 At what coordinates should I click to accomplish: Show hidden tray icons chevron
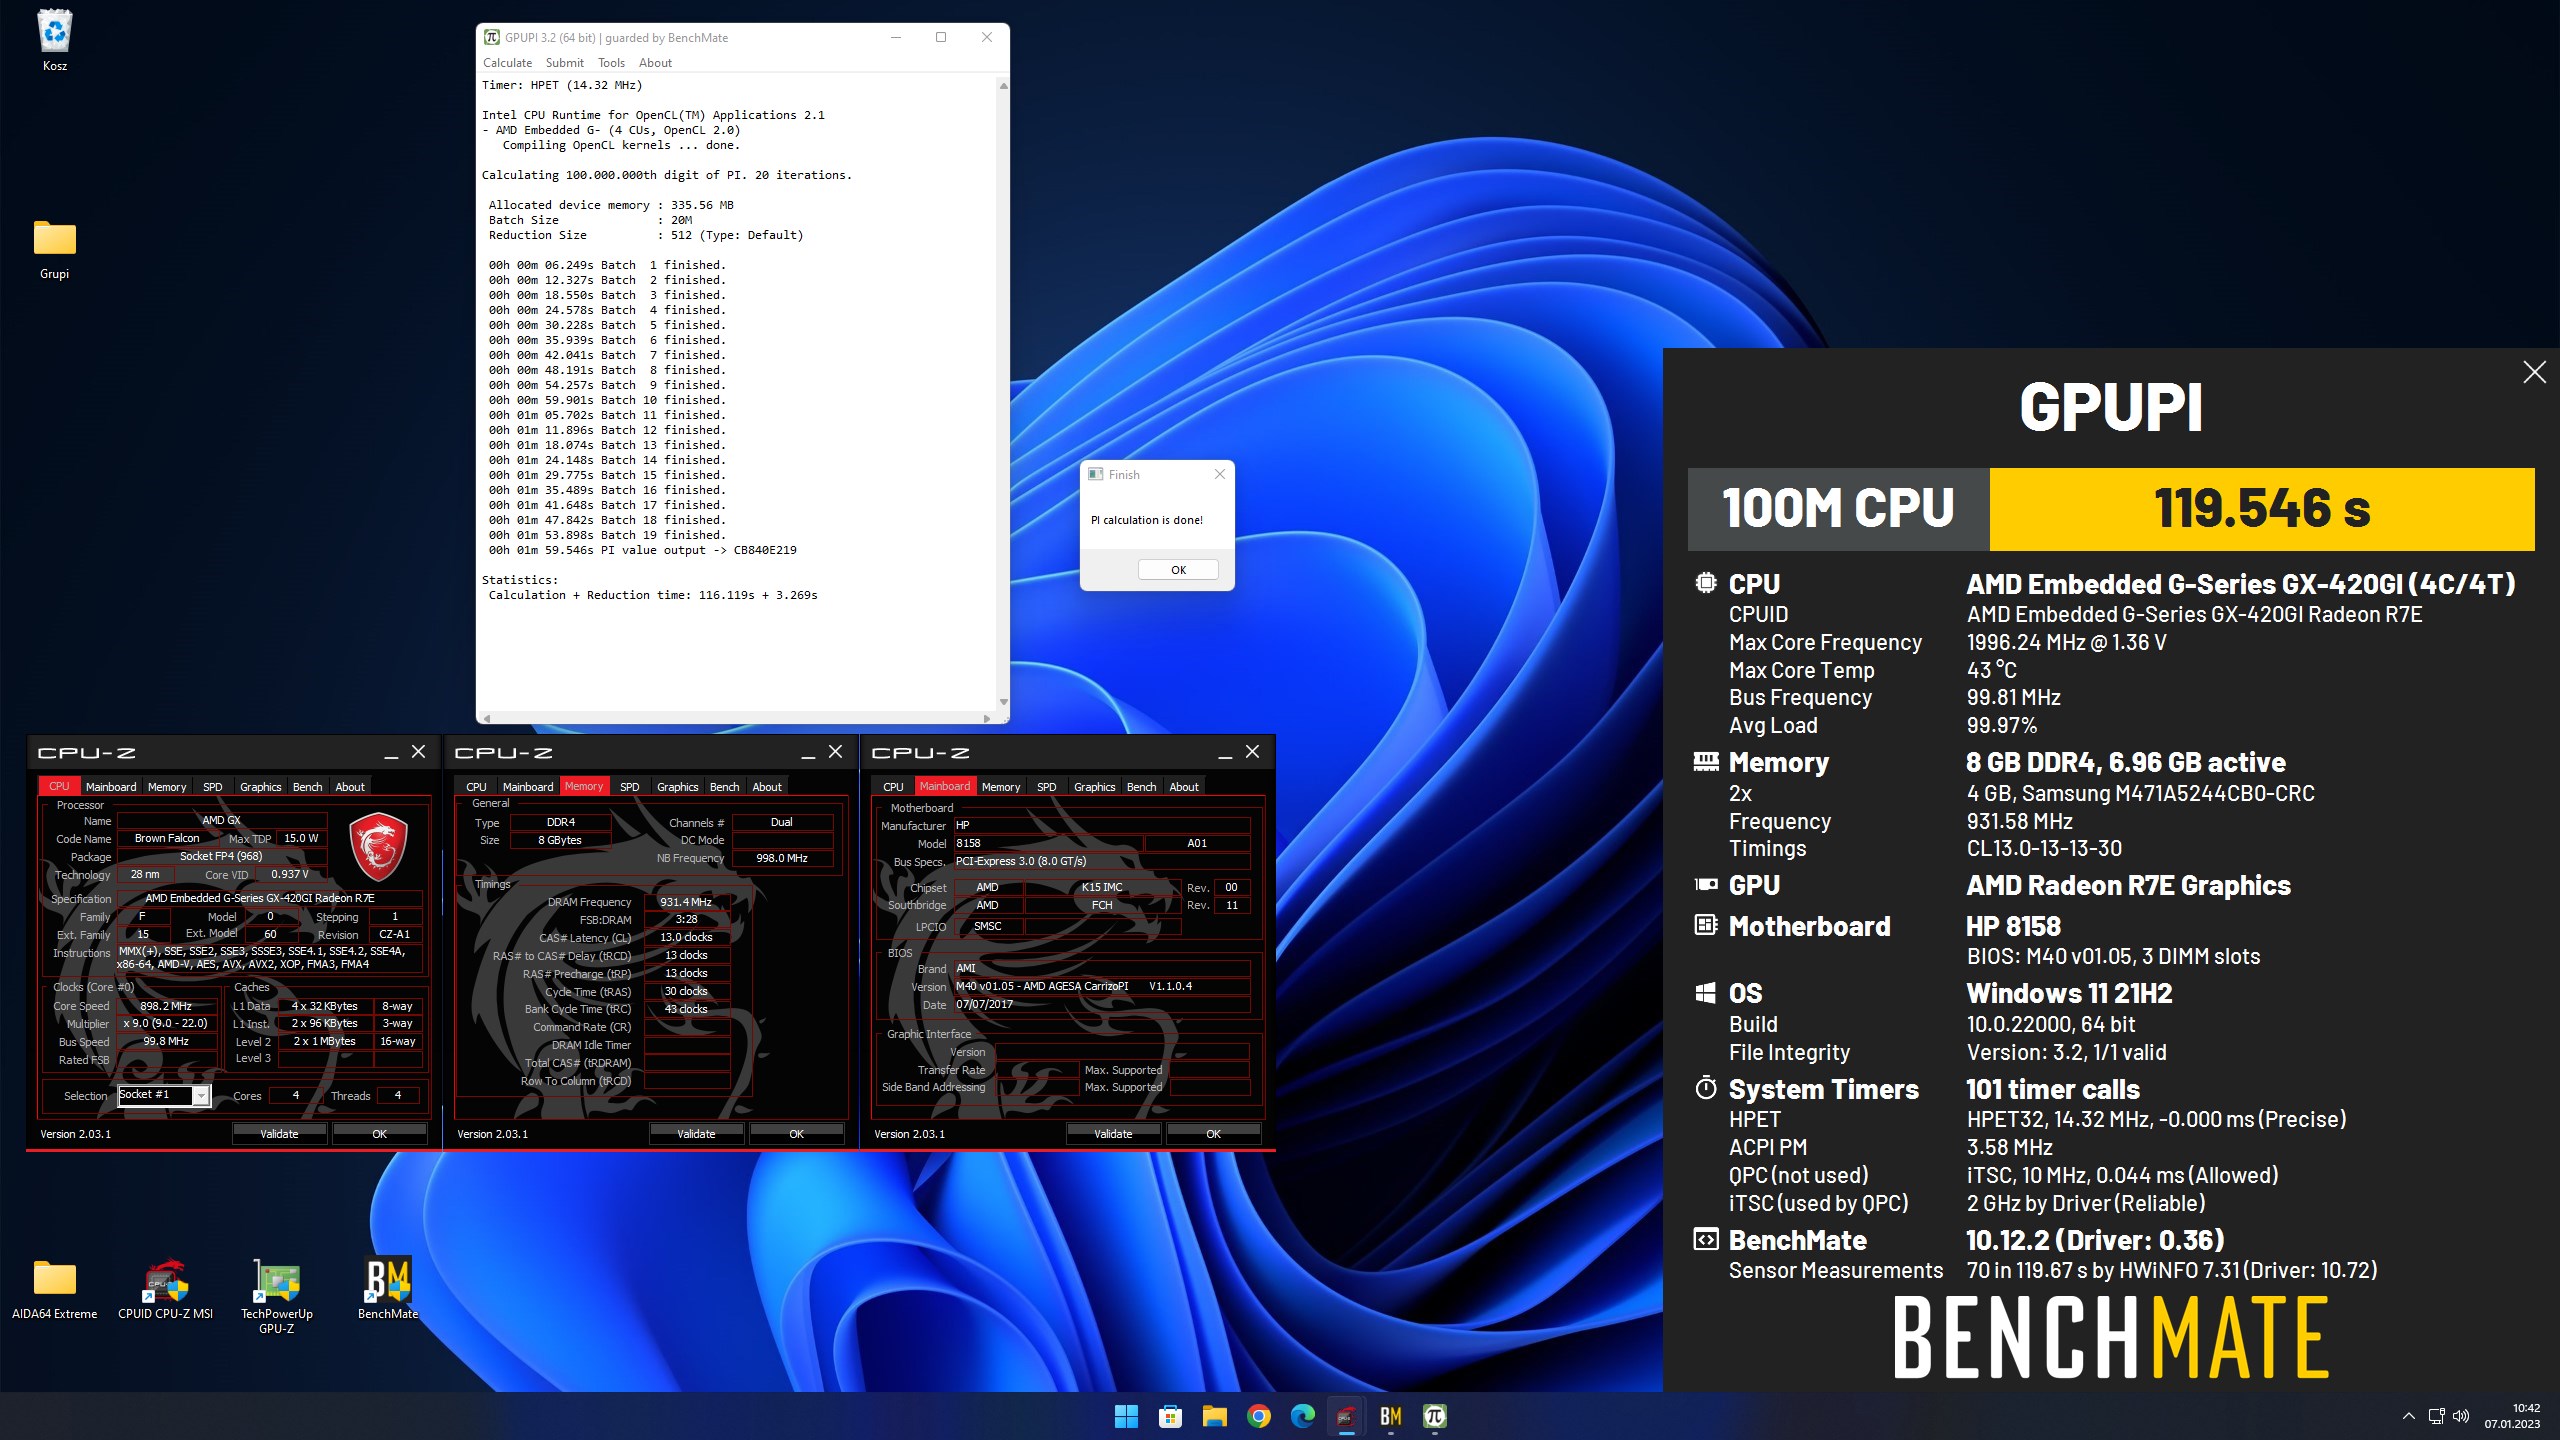(x=2408, y=1416)
